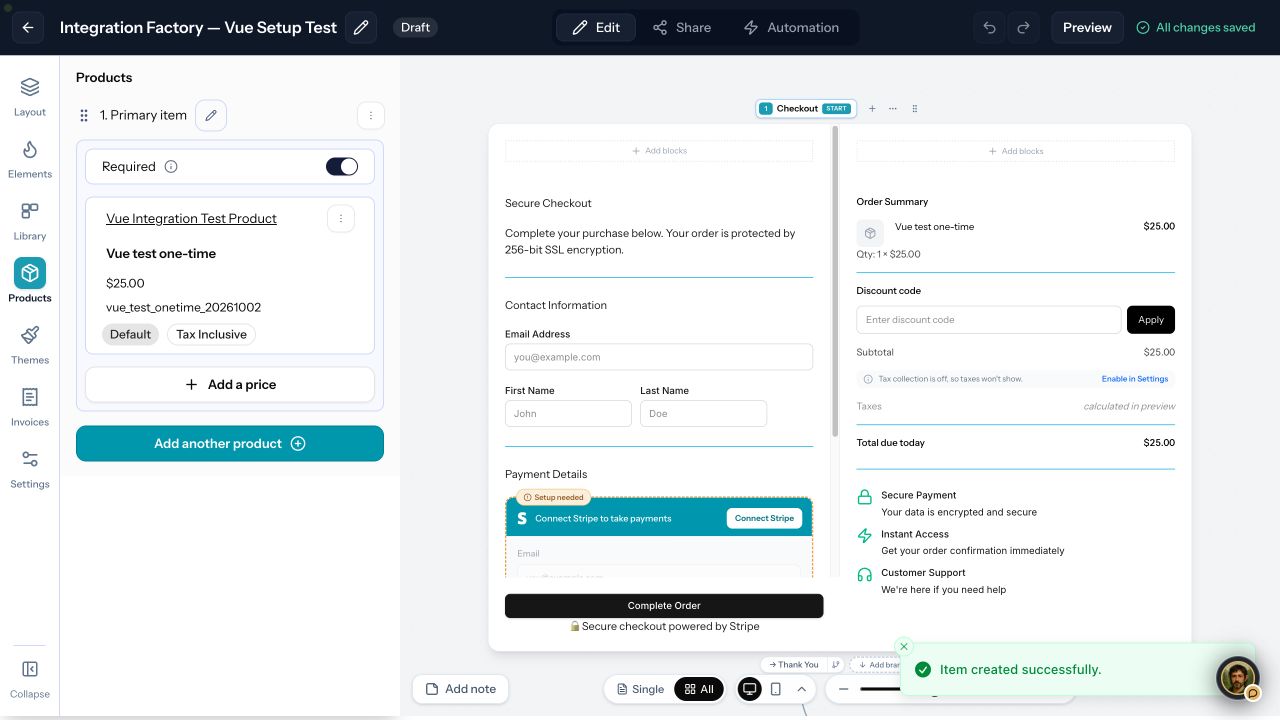Image resolution: width=1280 pixels, height=720 pixels.
Task: Go back using the top-left arrow
Action: pos(28,28)
